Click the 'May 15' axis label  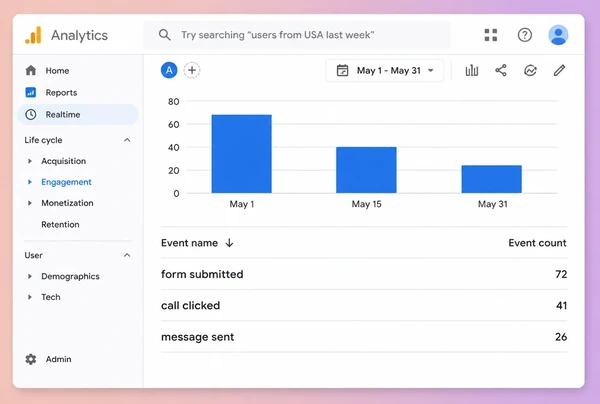366,204
